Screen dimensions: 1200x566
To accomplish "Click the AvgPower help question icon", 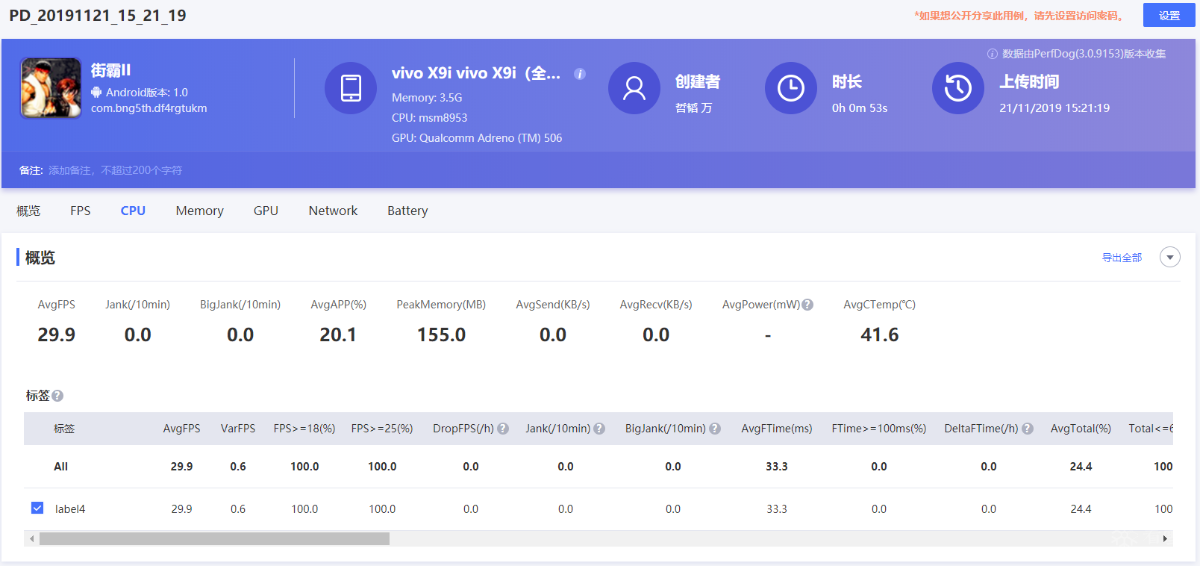I will [x=807, y=305].
